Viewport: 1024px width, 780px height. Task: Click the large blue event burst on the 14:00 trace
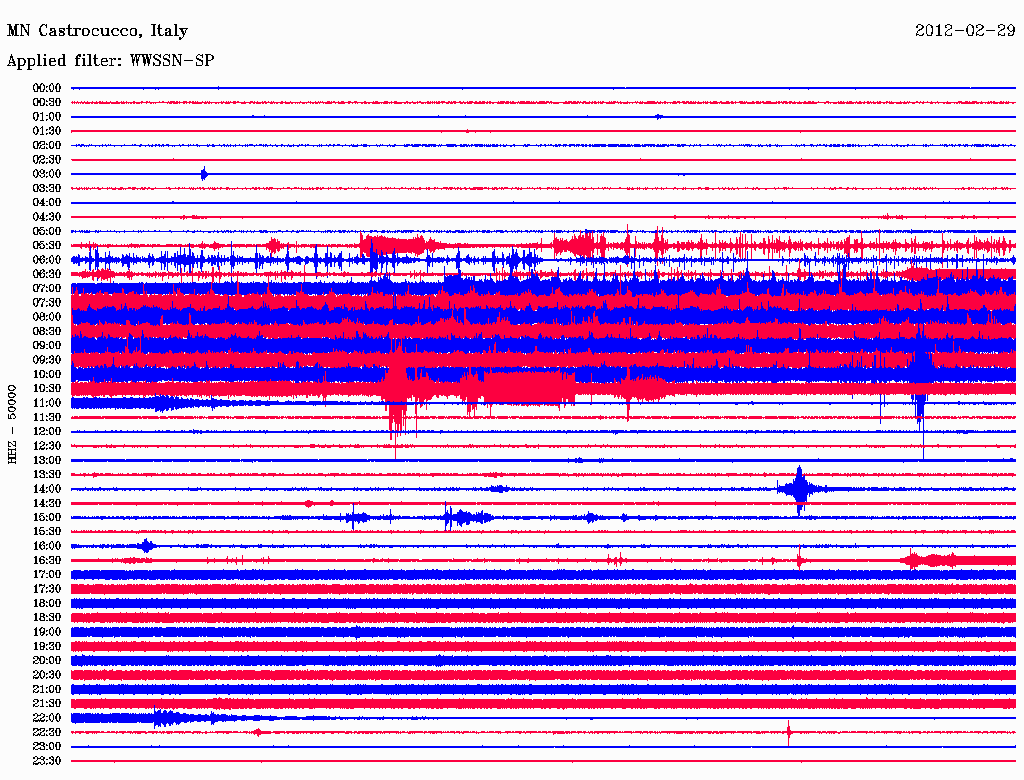(800, 489)
